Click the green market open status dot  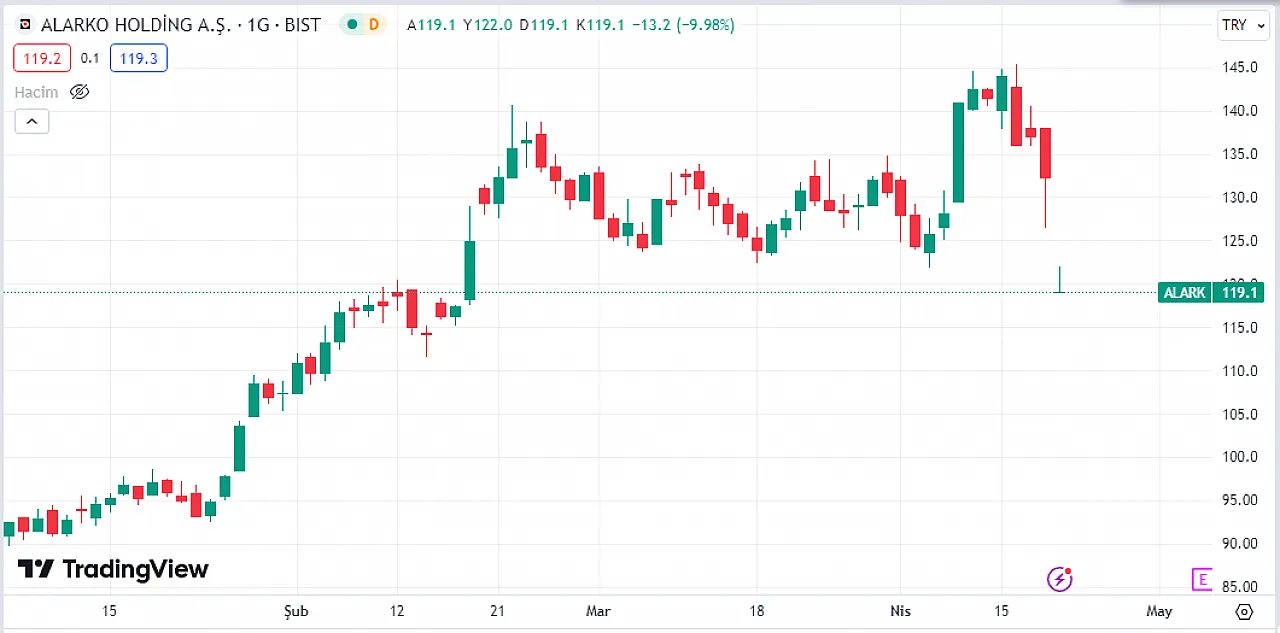pyautogui.click(x=351, y=24)
